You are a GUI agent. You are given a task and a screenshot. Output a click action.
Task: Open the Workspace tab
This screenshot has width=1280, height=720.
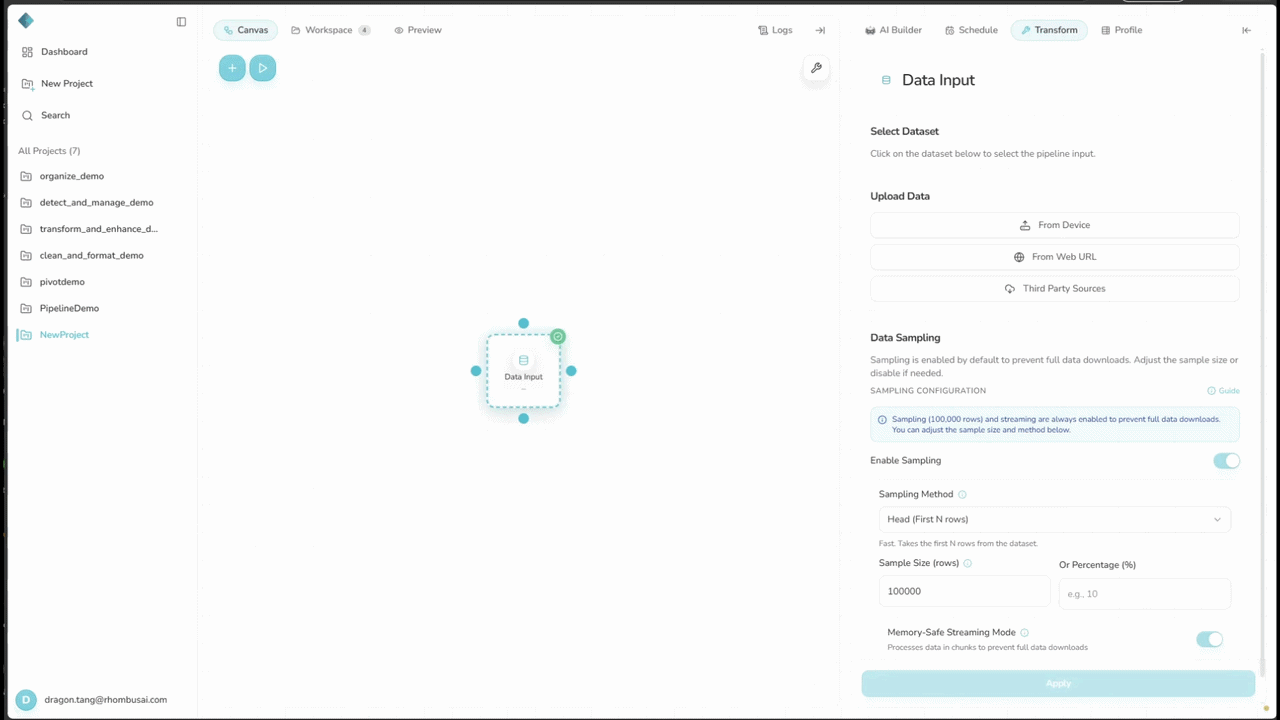pos(331,30)
